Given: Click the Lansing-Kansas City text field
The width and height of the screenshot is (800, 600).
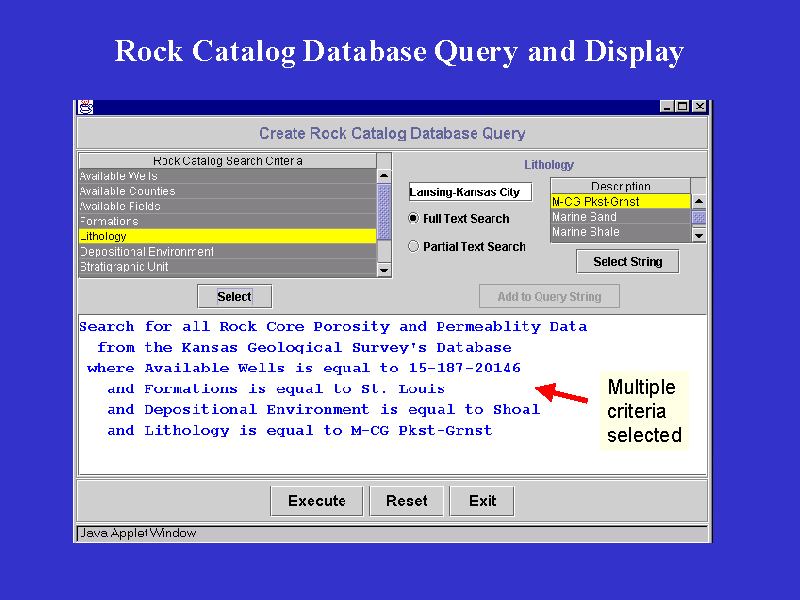Looking at the screenshot, I should tap(470, 192).
